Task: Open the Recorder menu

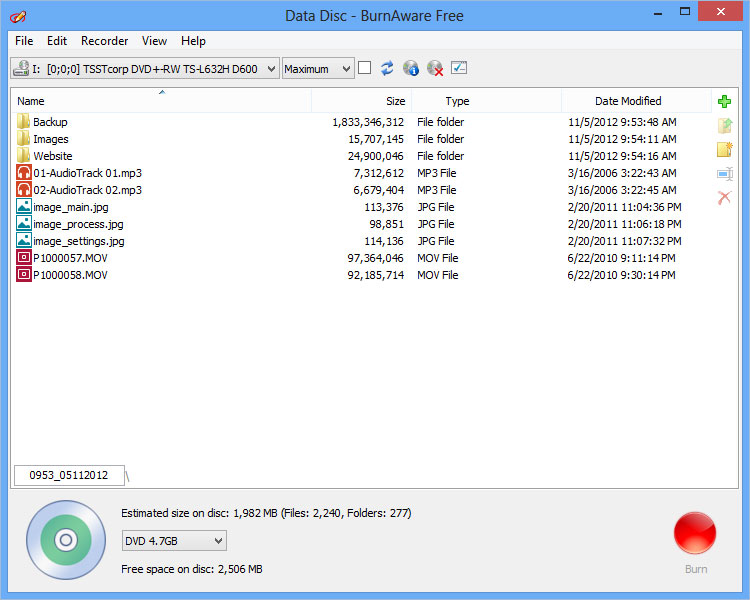Action: (104, 41)
